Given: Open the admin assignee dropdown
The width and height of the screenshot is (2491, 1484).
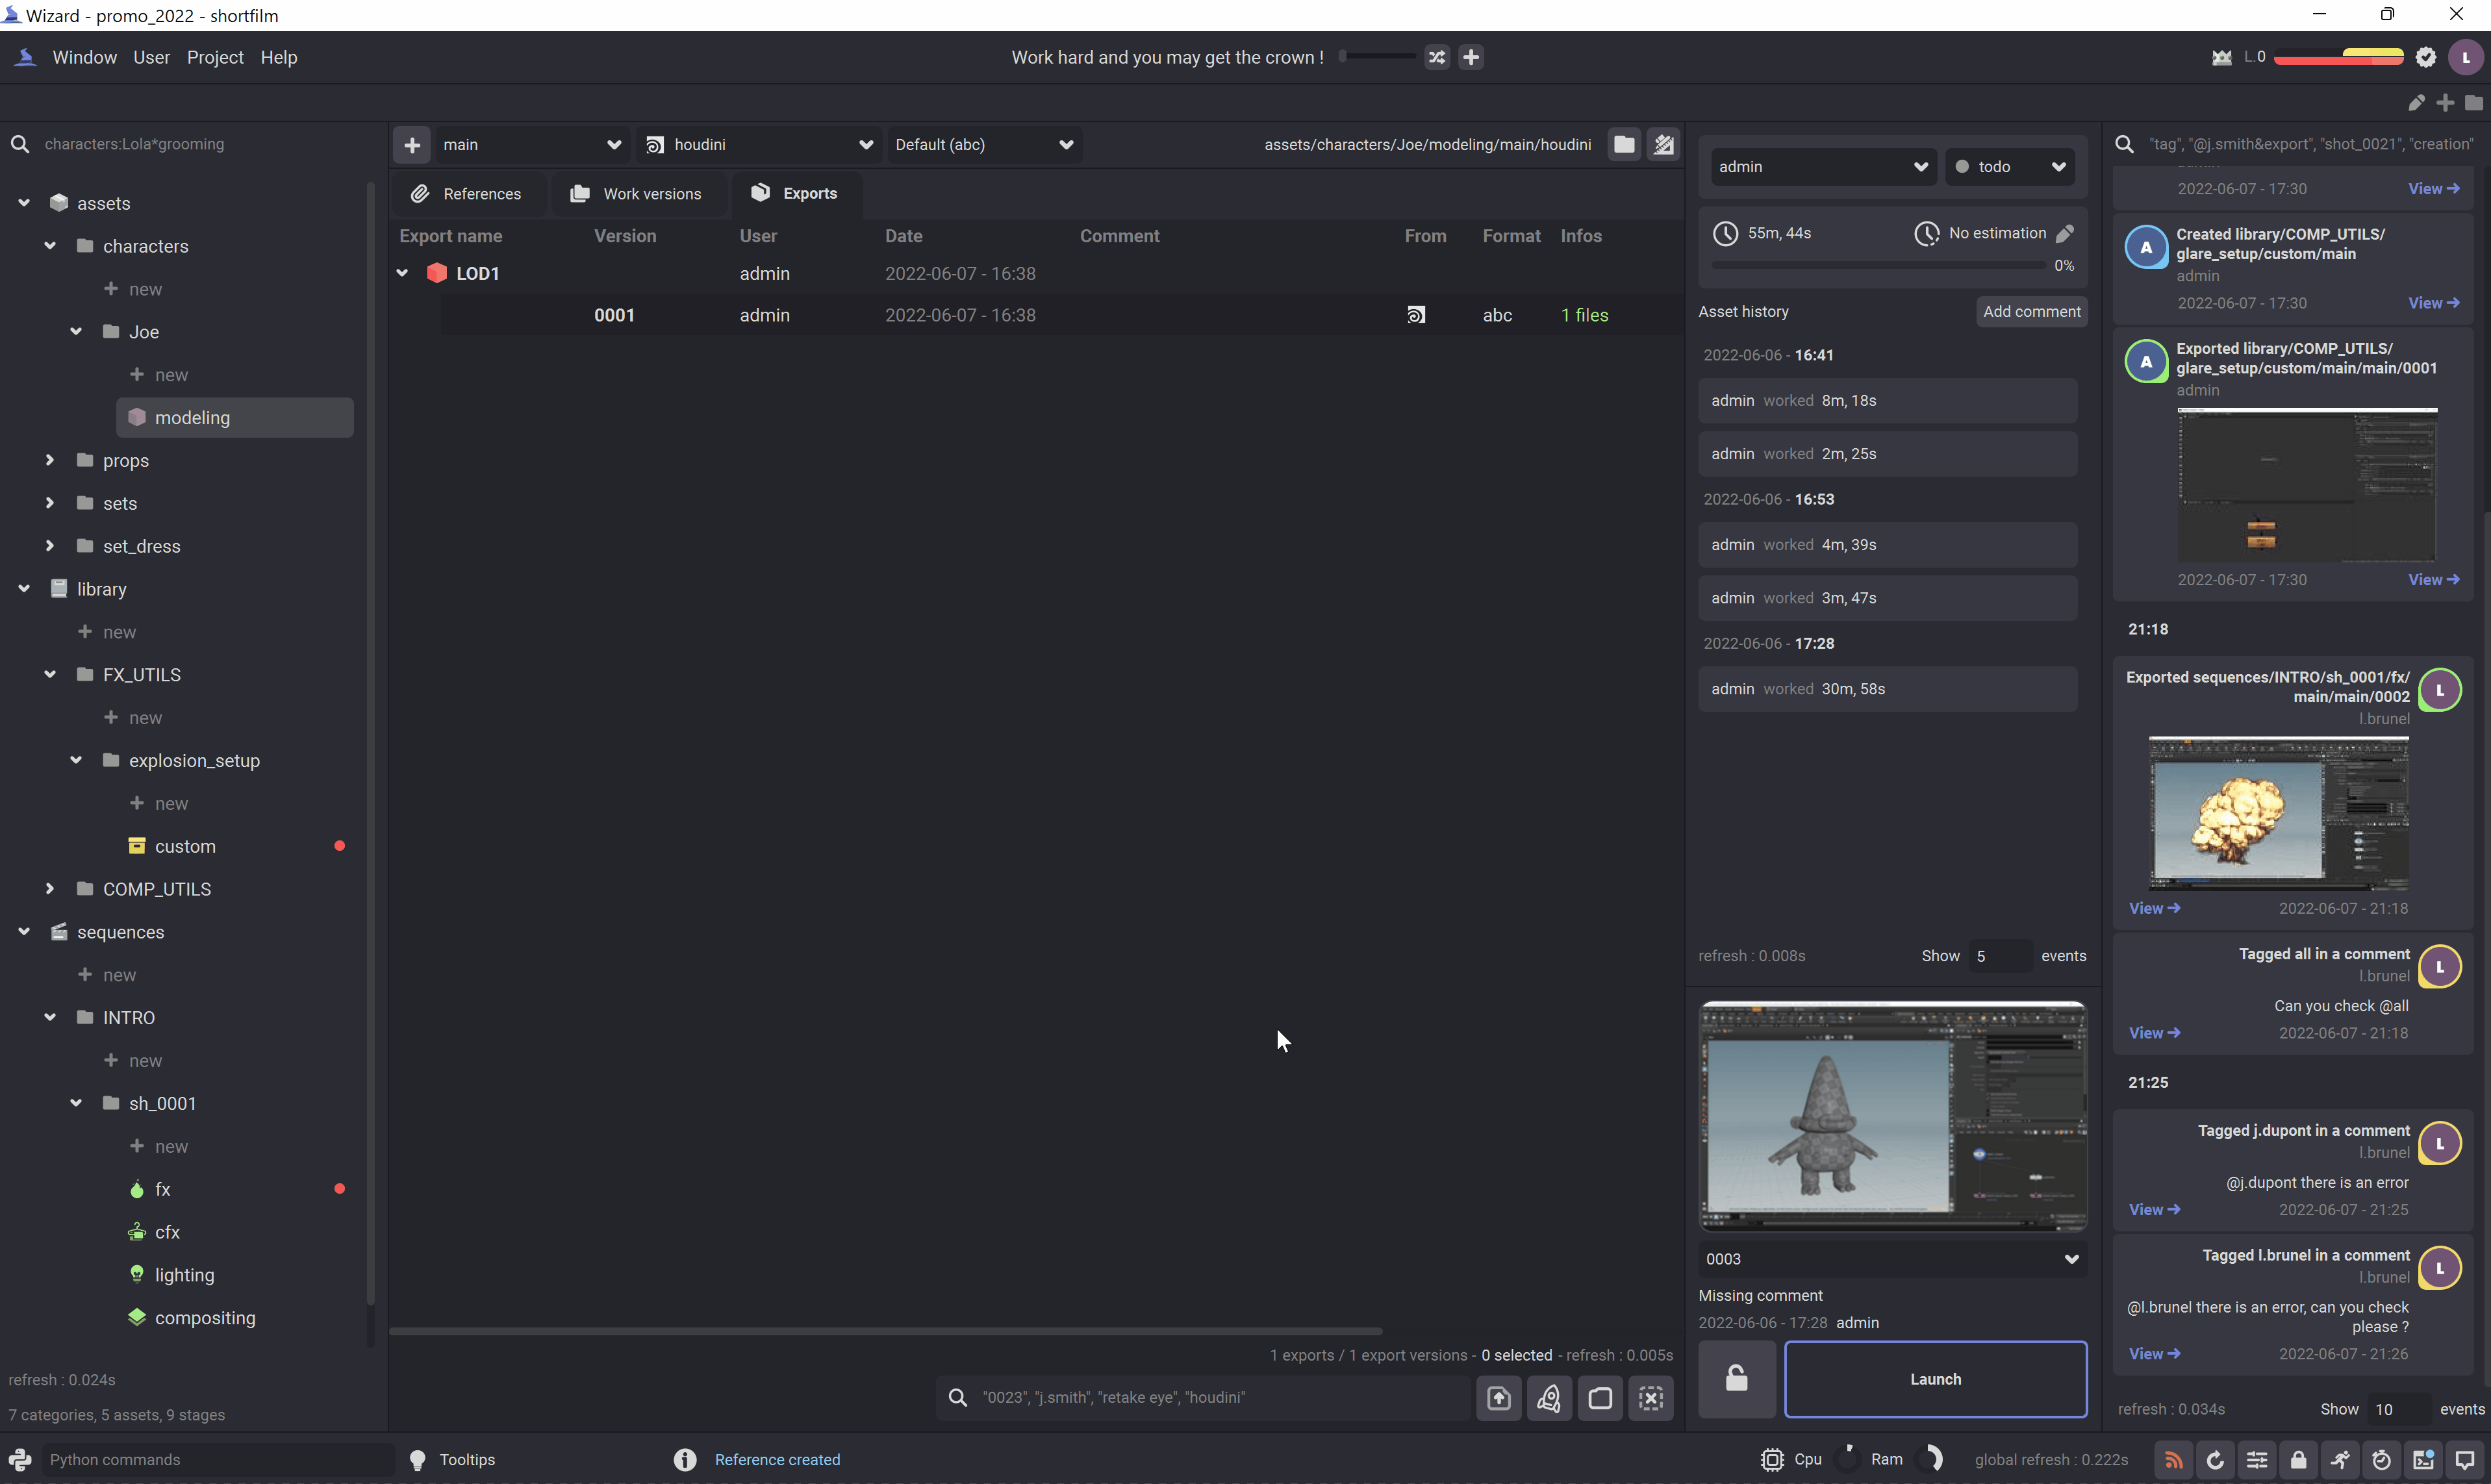Looking at the screenshot, I should (x=1823, y=167).
